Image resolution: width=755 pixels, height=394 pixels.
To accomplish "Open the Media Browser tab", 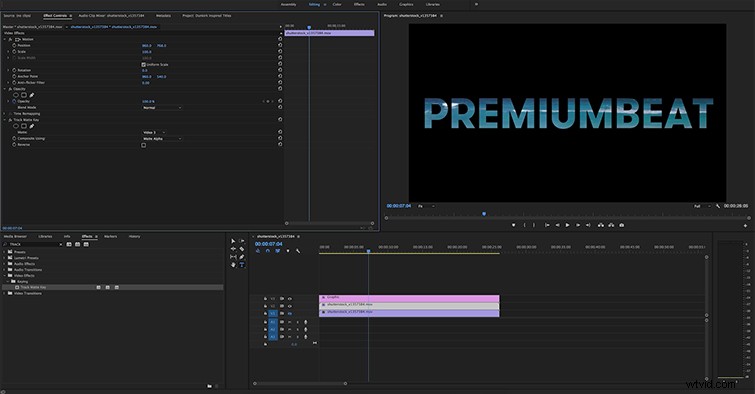I will [x=15, y=236].
